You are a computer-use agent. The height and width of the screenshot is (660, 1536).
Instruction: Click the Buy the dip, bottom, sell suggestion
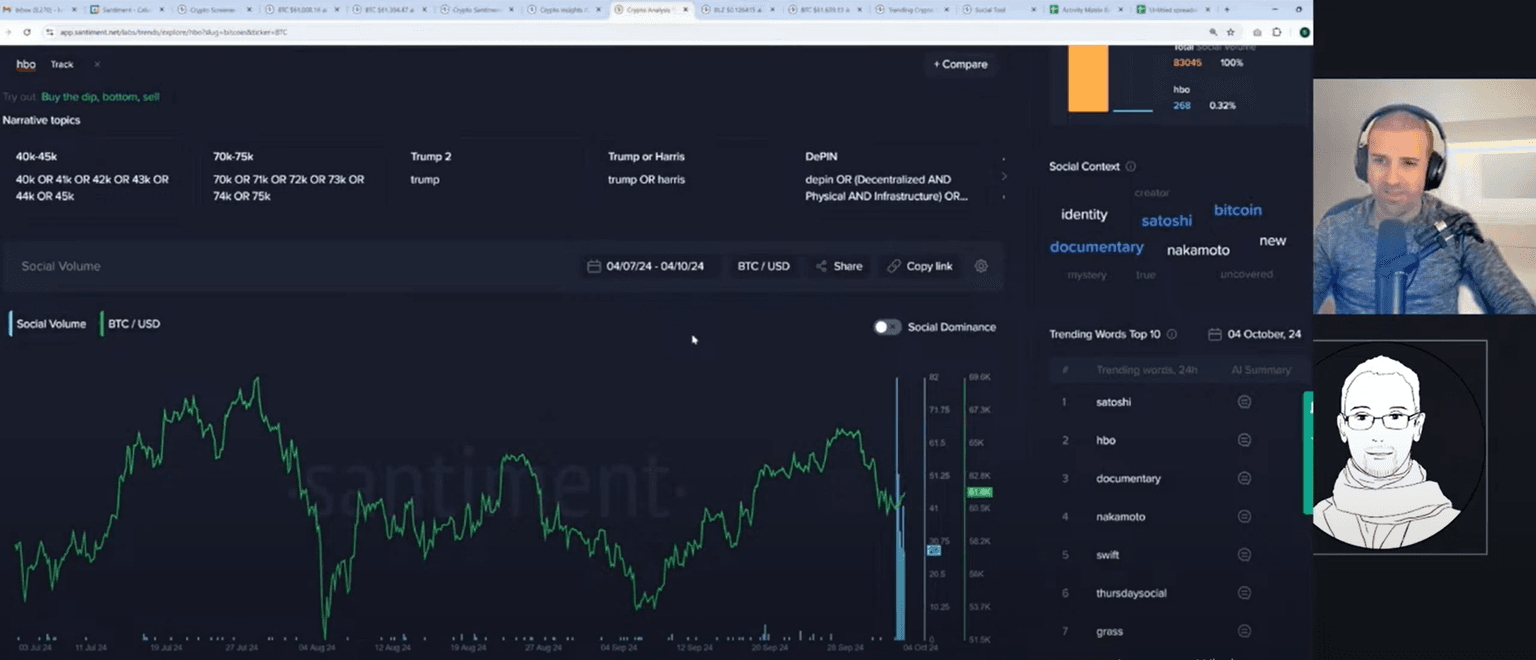(100, 97)
